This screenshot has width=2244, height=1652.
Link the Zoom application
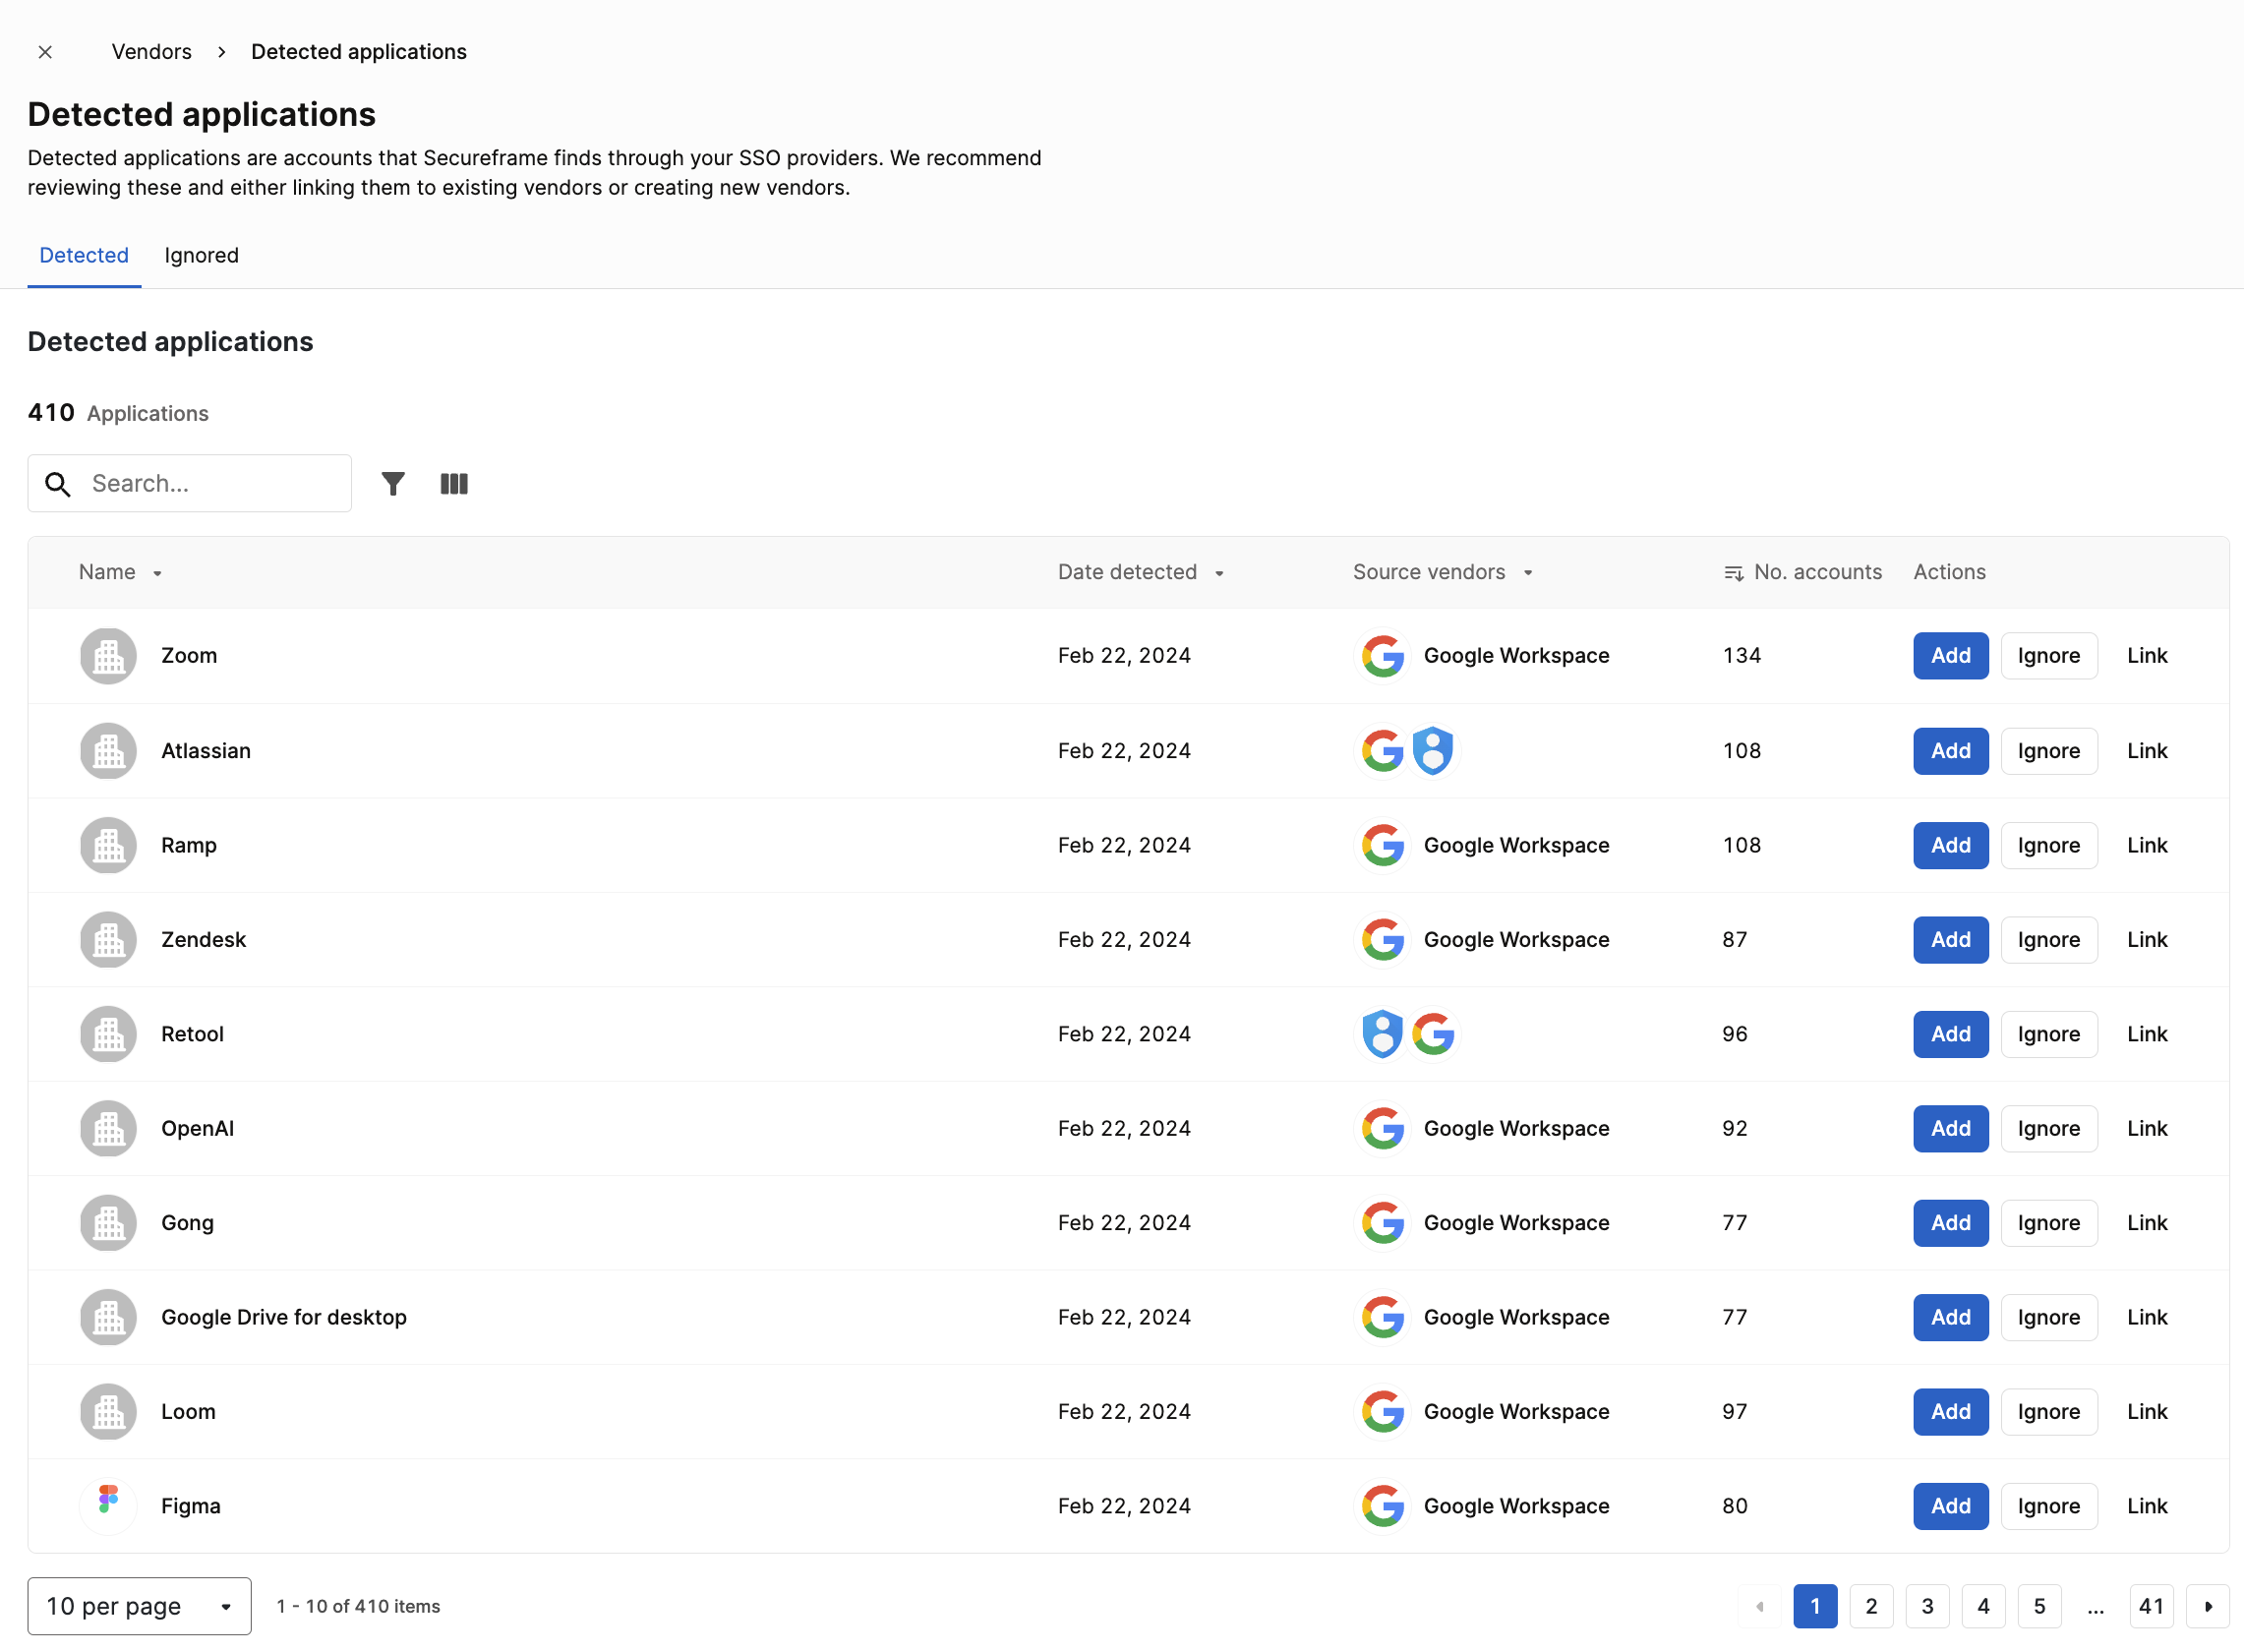click(x=2147, y=656)
